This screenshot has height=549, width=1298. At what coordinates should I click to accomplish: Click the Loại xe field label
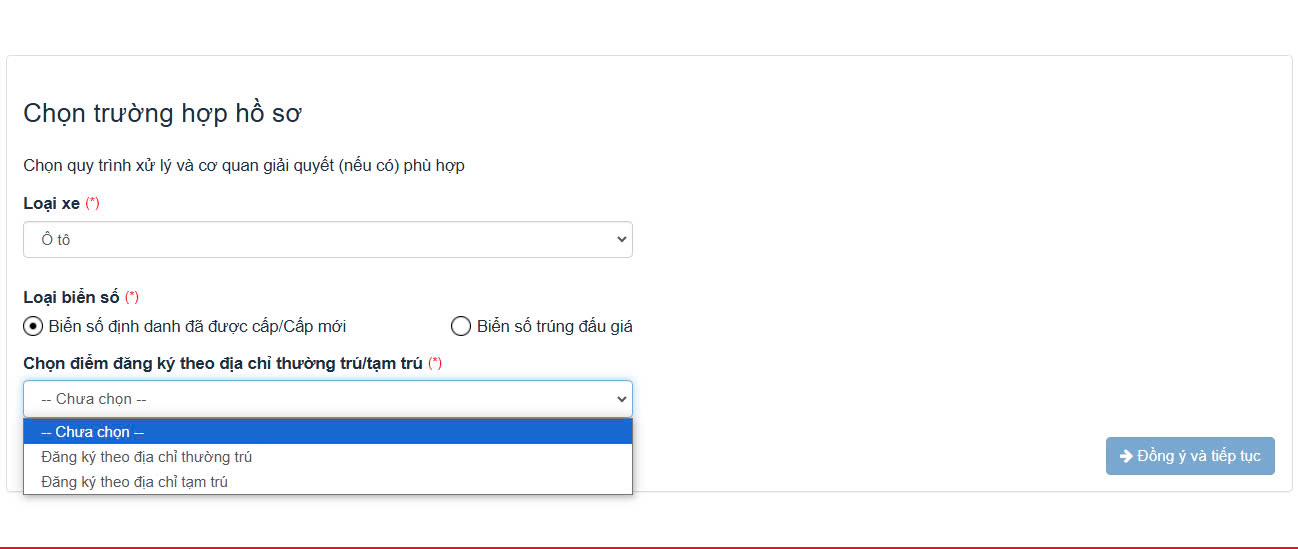(52, 203)
